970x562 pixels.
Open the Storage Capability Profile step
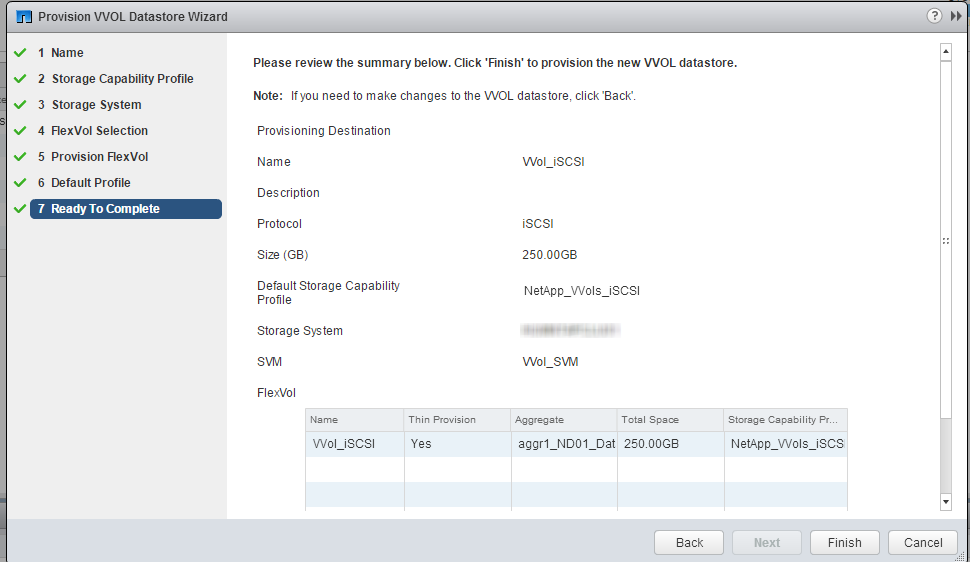[122, 79]
